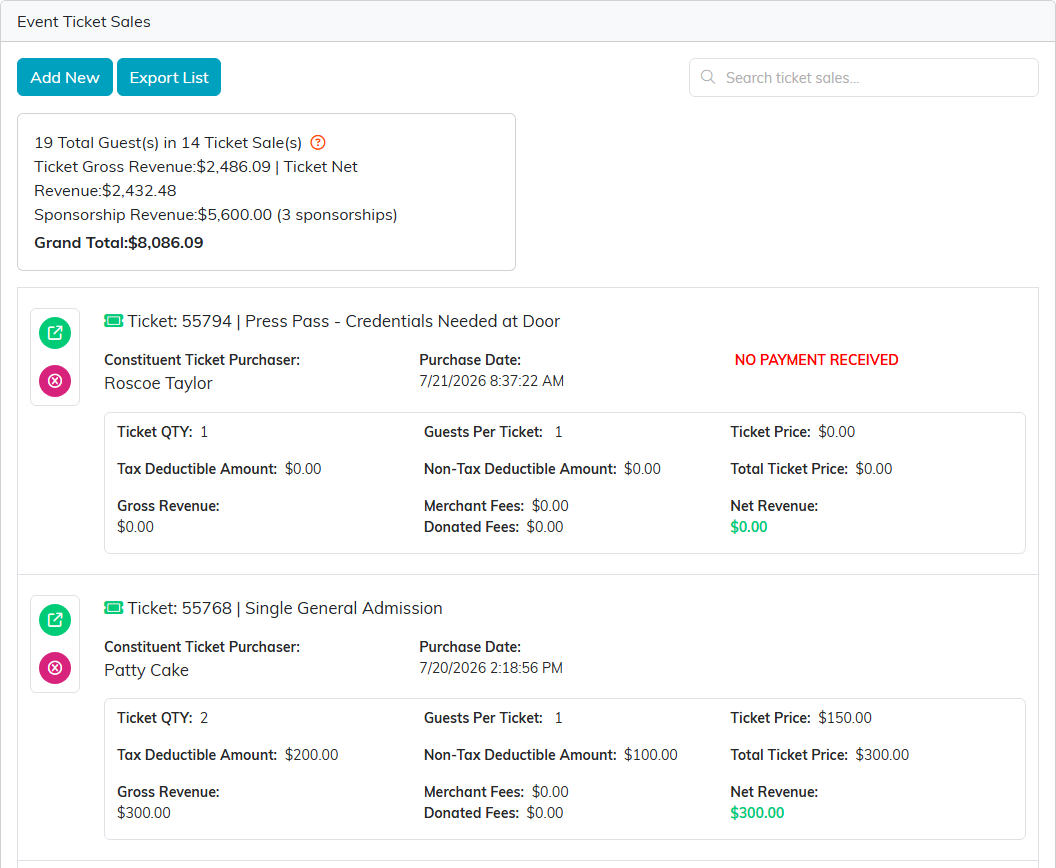The height and width of the screenshot is (868, 1056).
Task: Click the Event Ticket Sales header
Action: pos(84,22)
